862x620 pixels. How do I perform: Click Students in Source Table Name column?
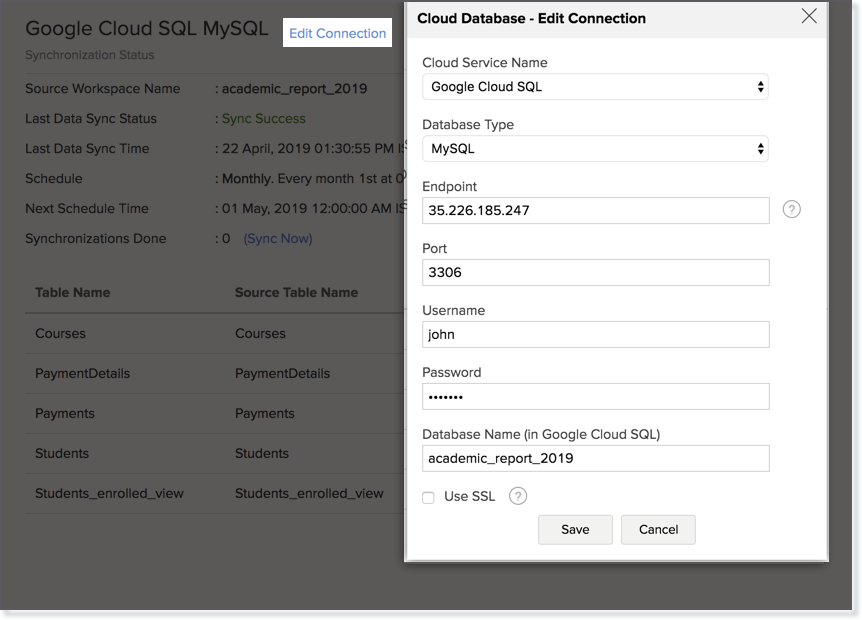click(262, 453)
